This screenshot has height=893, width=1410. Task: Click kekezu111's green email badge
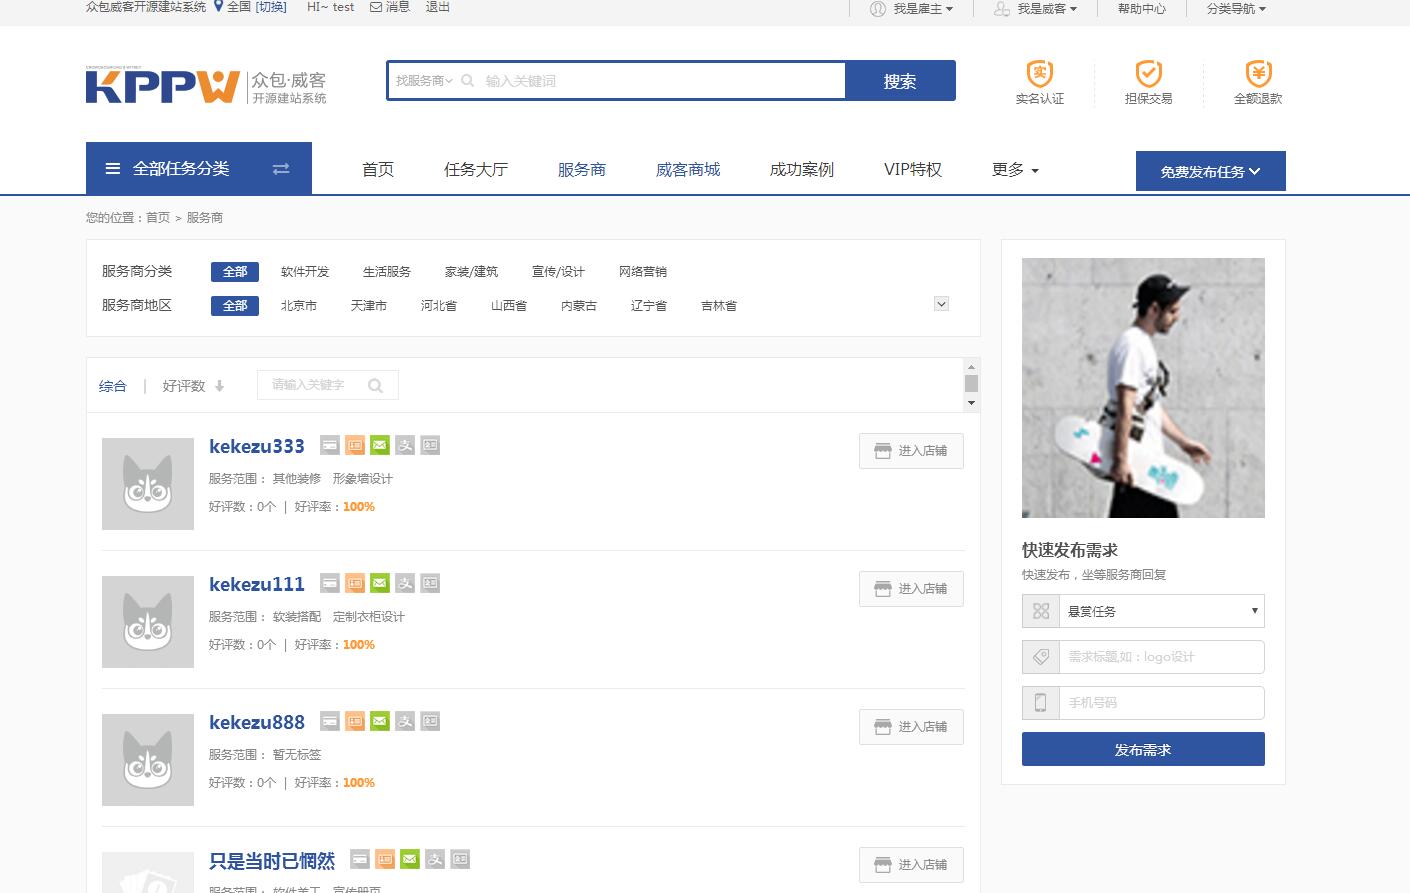click(380, 583)
